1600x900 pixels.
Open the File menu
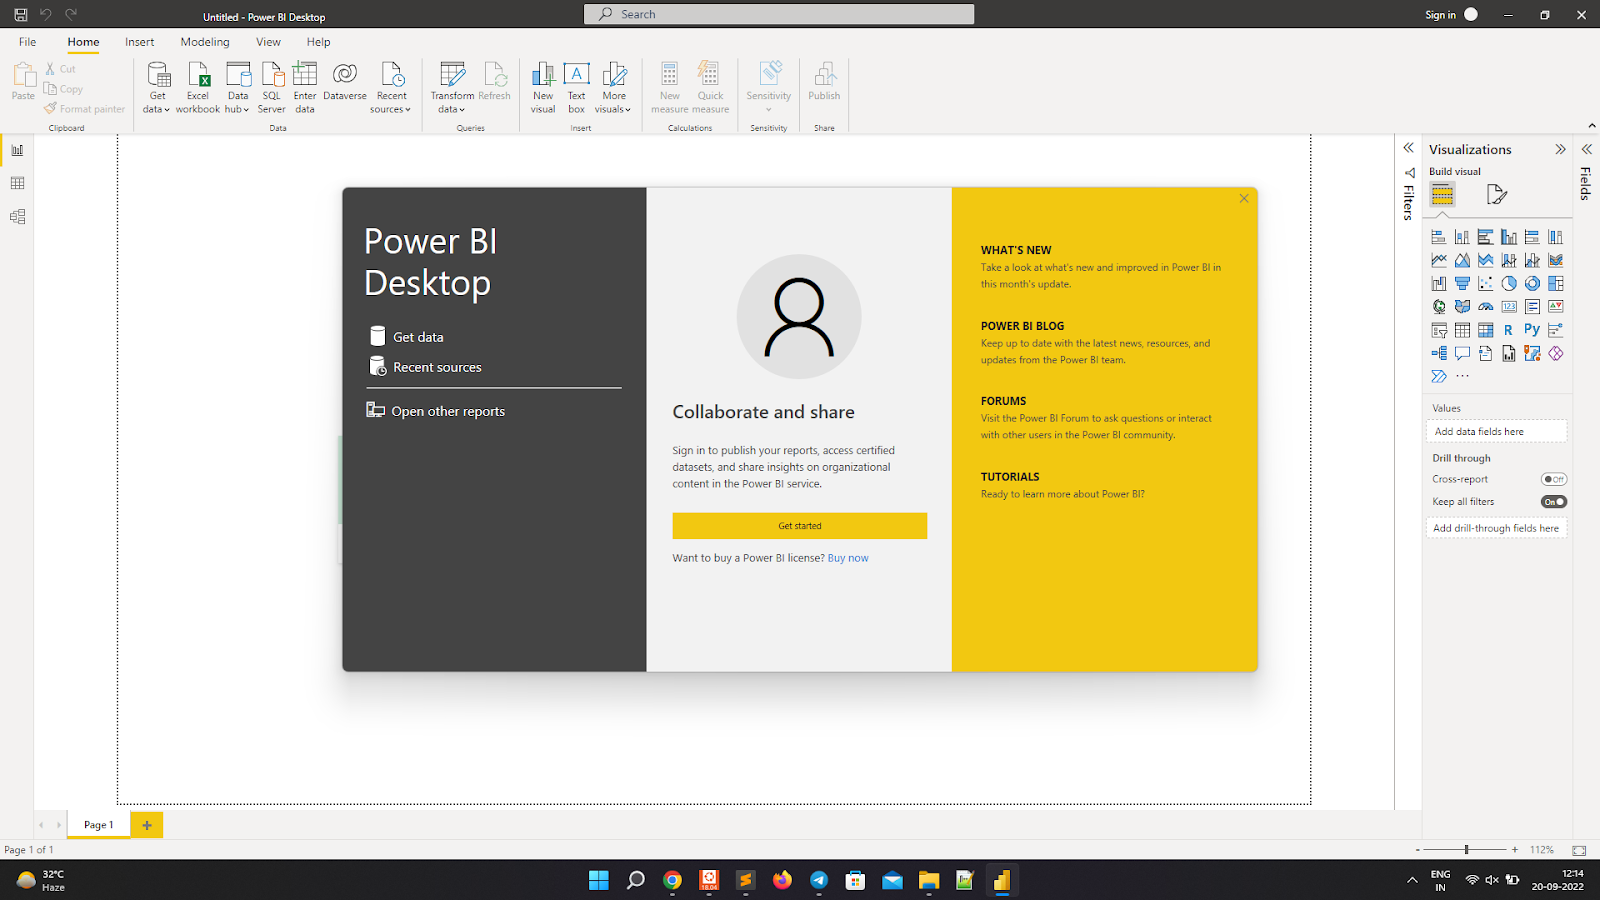click(27, 42)
